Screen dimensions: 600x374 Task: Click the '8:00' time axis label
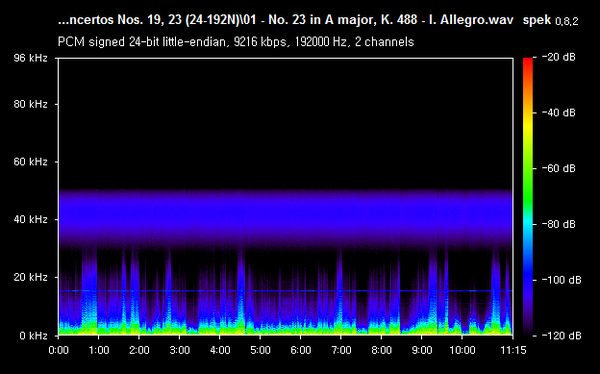click(382, 350)
